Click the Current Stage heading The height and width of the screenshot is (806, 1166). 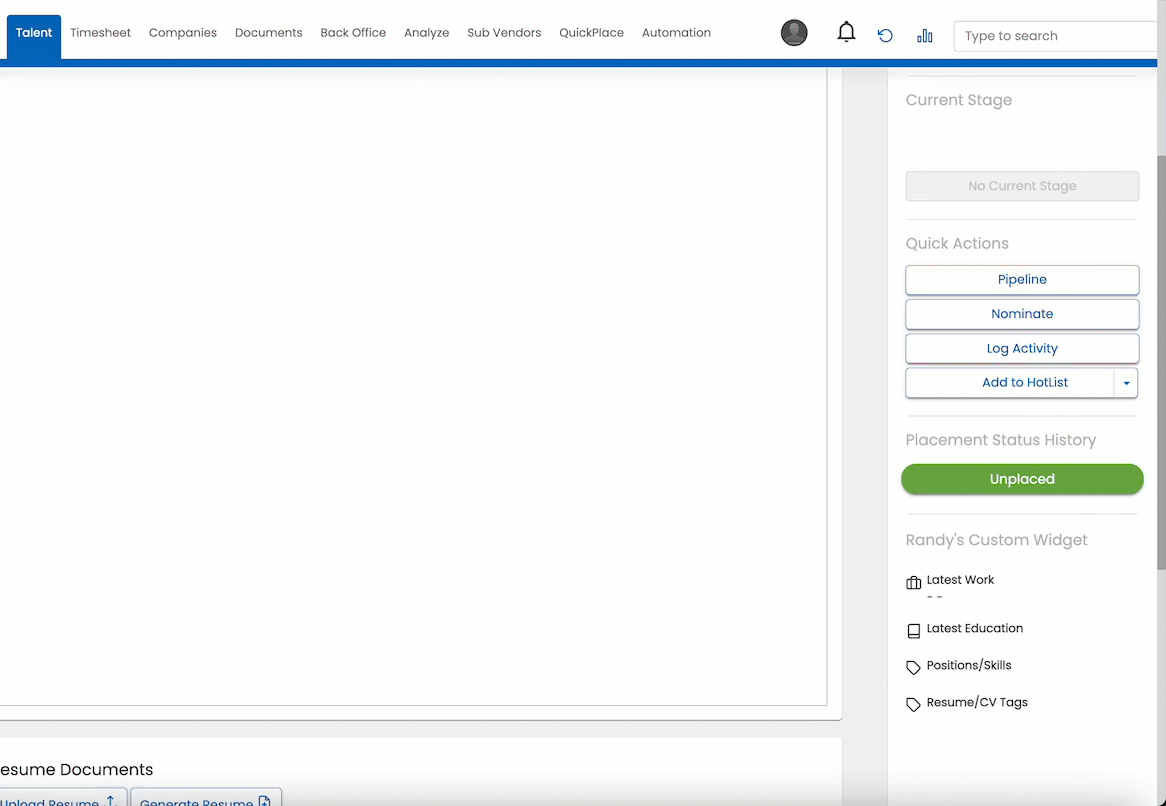(959, 100)
